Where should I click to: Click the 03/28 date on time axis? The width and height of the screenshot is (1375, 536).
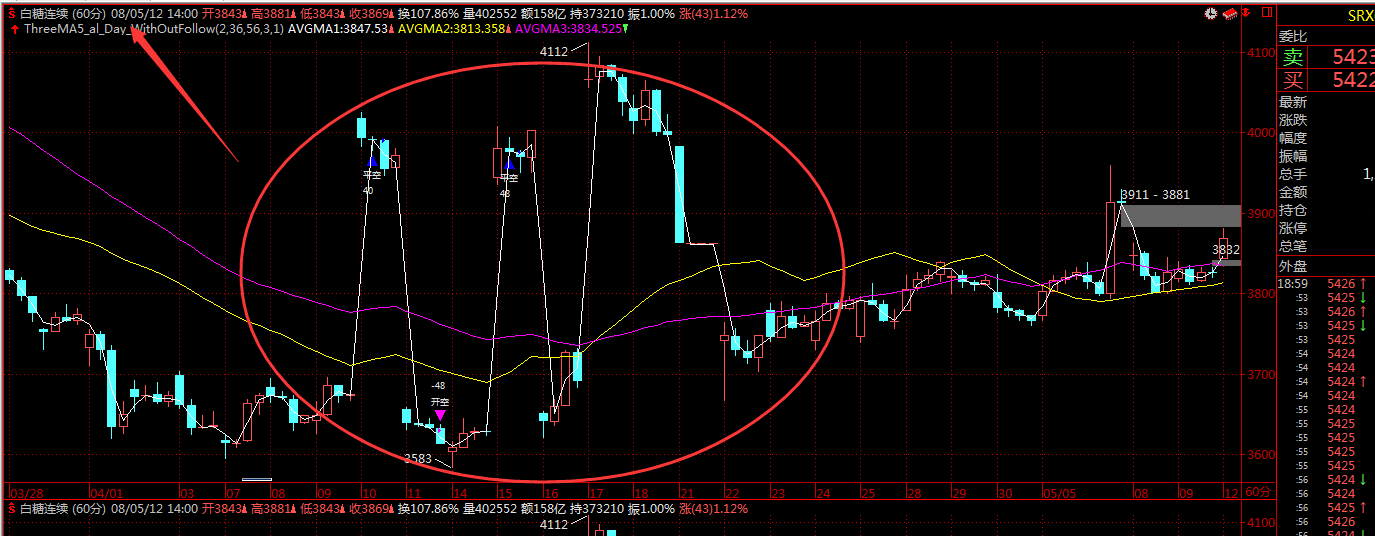point(25,494)
